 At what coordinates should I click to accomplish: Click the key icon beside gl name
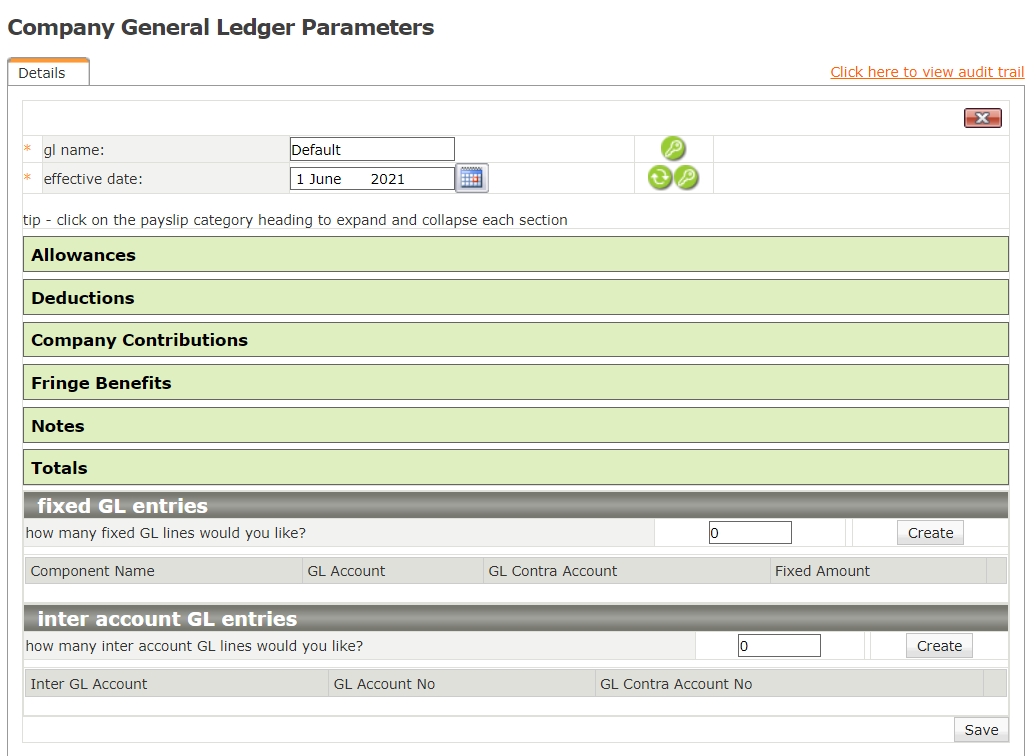(673, 150)
